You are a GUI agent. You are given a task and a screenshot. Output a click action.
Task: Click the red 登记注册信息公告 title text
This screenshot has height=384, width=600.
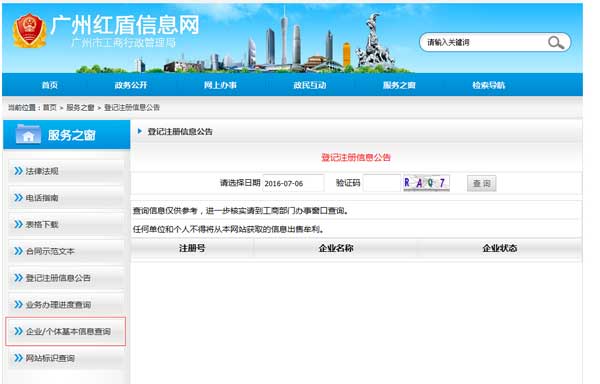point(356,157)
